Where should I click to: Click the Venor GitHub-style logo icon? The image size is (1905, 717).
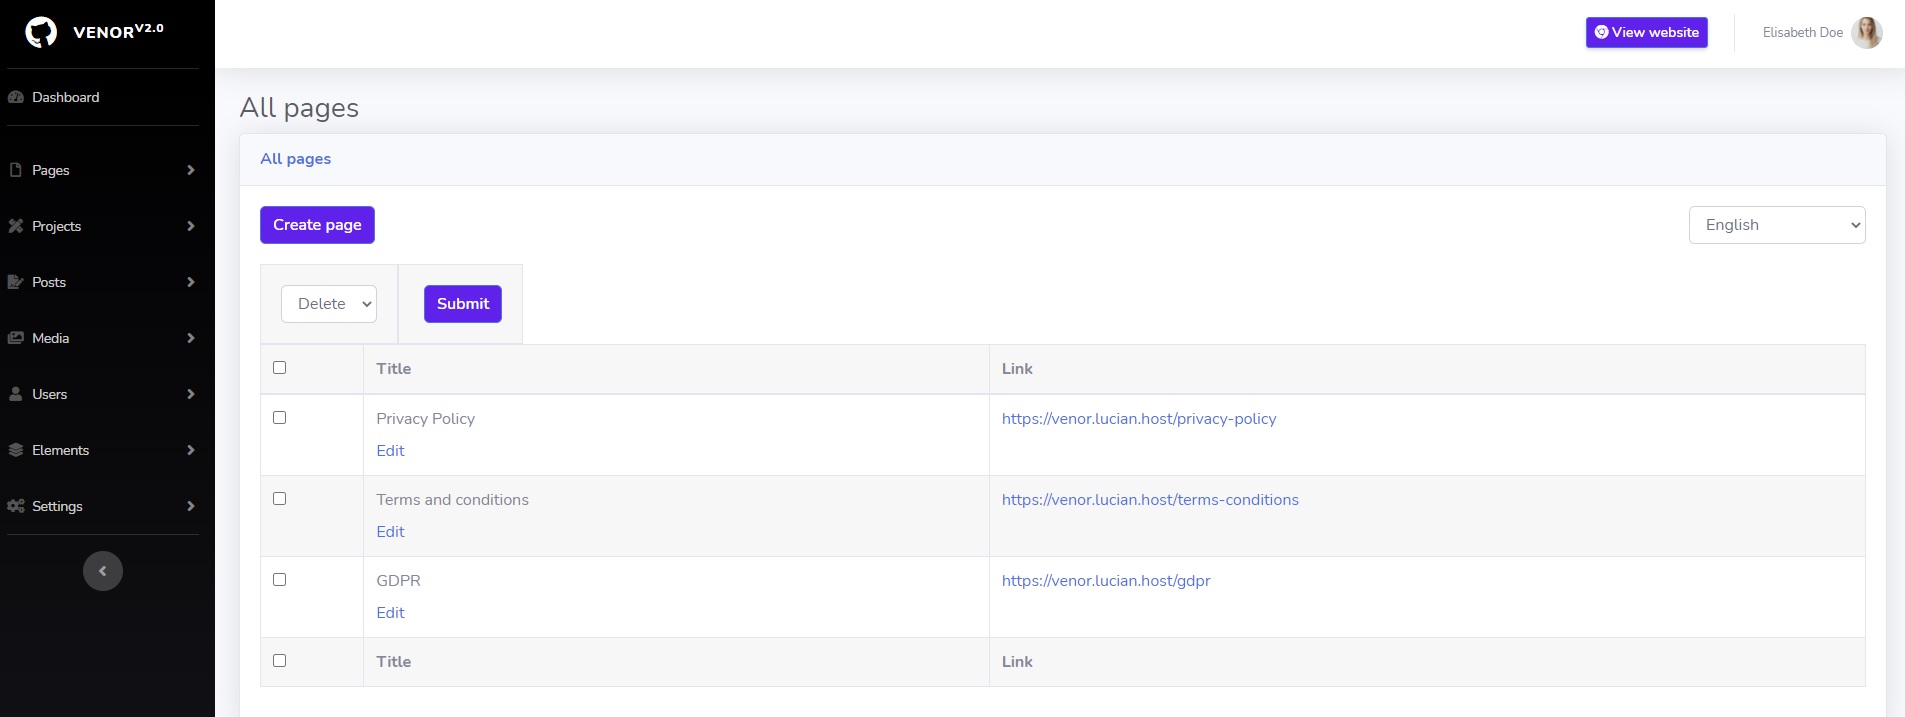click(41, 32)
